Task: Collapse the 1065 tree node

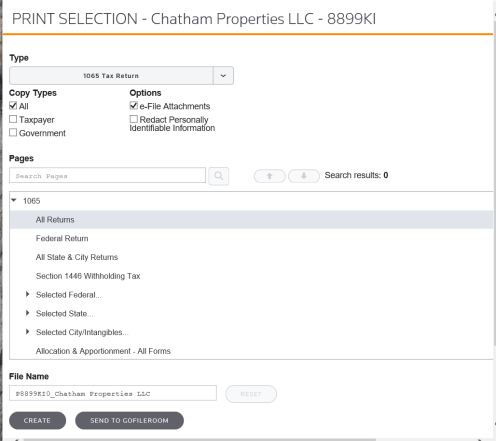Action: (14, 200)
